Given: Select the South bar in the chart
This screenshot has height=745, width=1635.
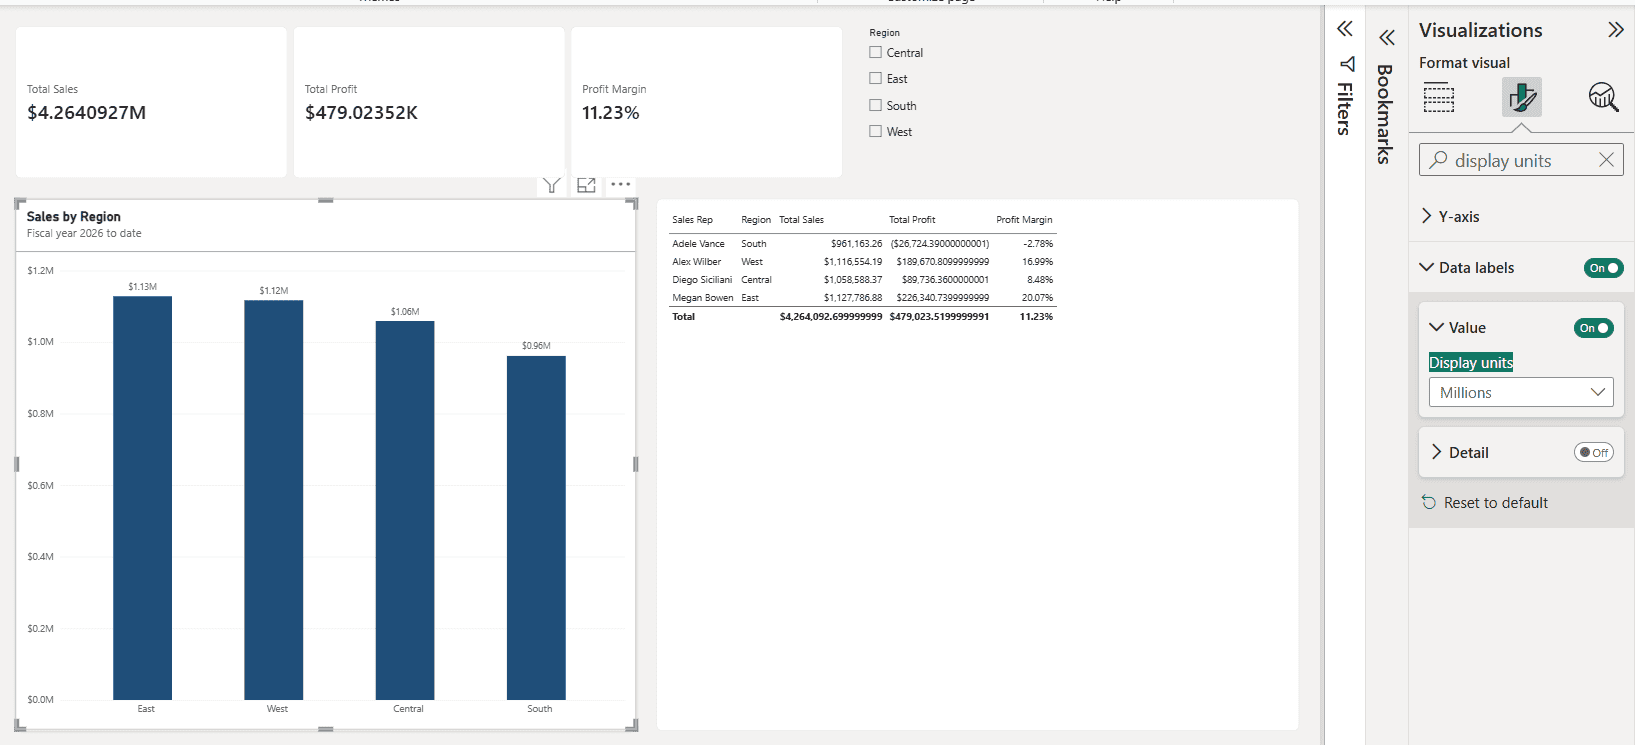Looking at the screenshot, I should click(536, 528).
